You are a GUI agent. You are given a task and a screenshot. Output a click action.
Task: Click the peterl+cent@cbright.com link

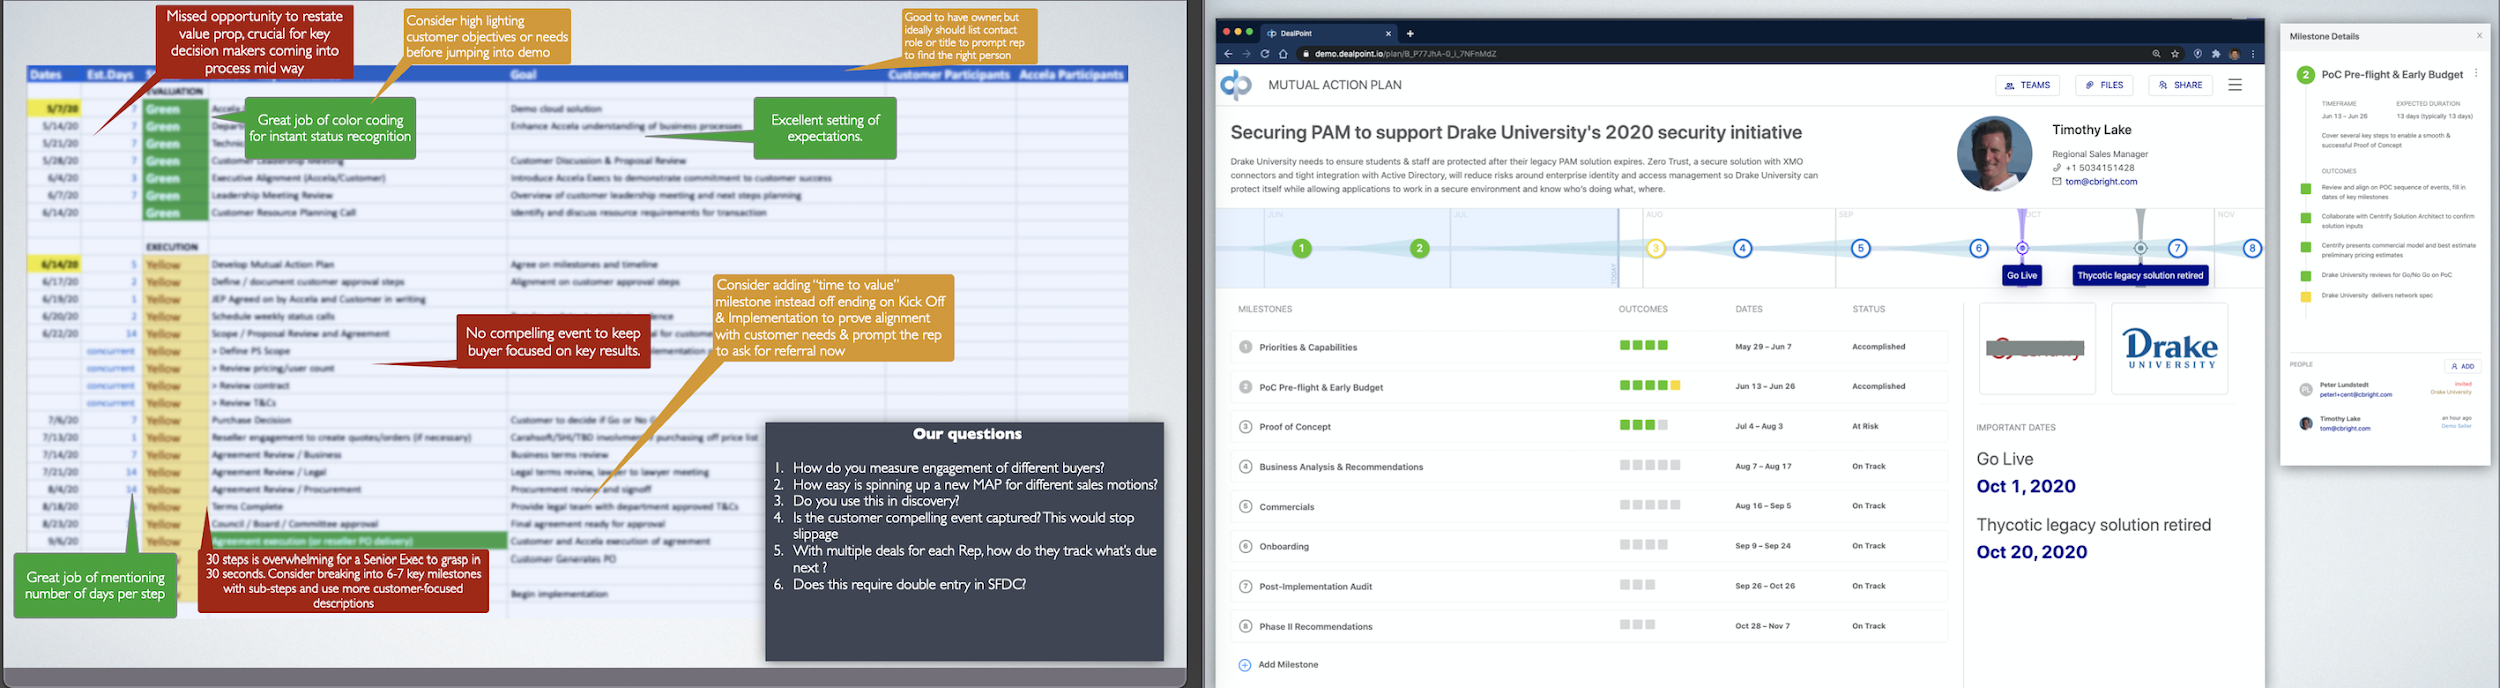pyautogui.click(x=2356, y=395)
